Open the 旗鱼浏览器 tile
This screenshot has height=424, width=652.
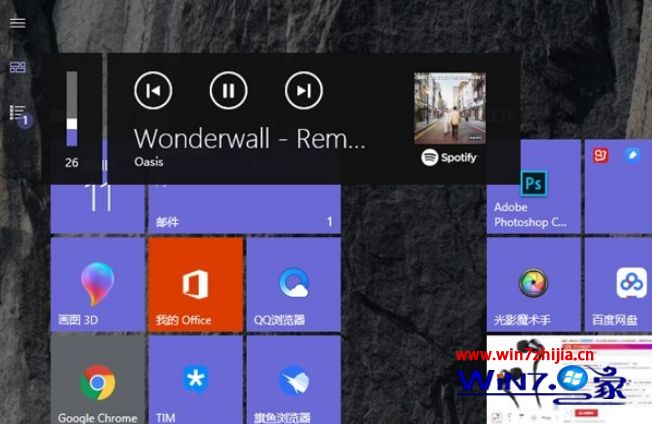pyautogui.click(x=294, y=380)
